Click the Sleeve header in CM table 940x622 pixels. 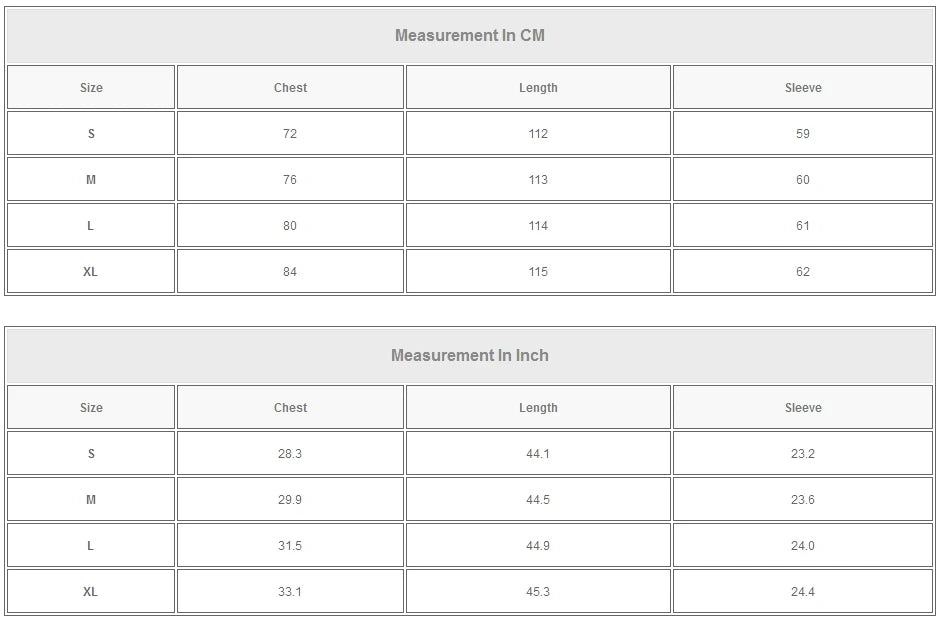point(803,88)
